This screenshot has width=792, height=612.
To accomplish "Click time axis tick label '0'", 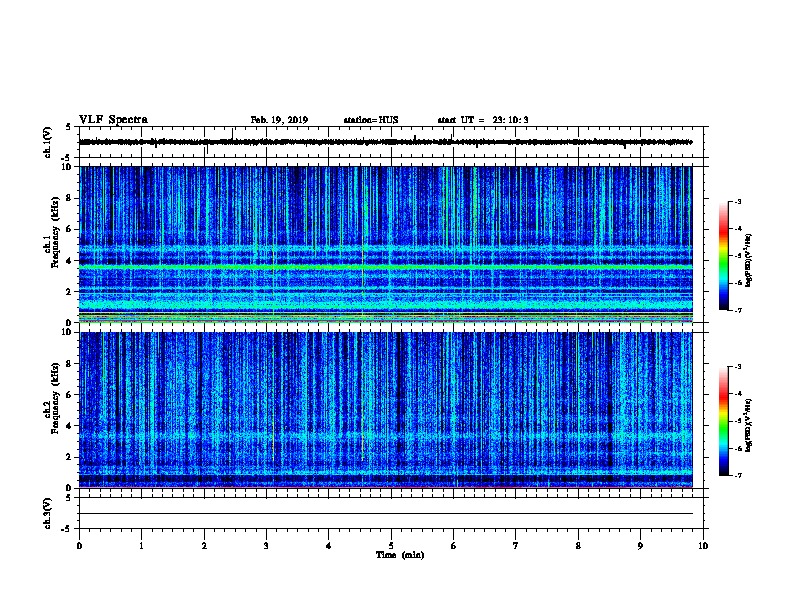I will [x=79, y=545].
